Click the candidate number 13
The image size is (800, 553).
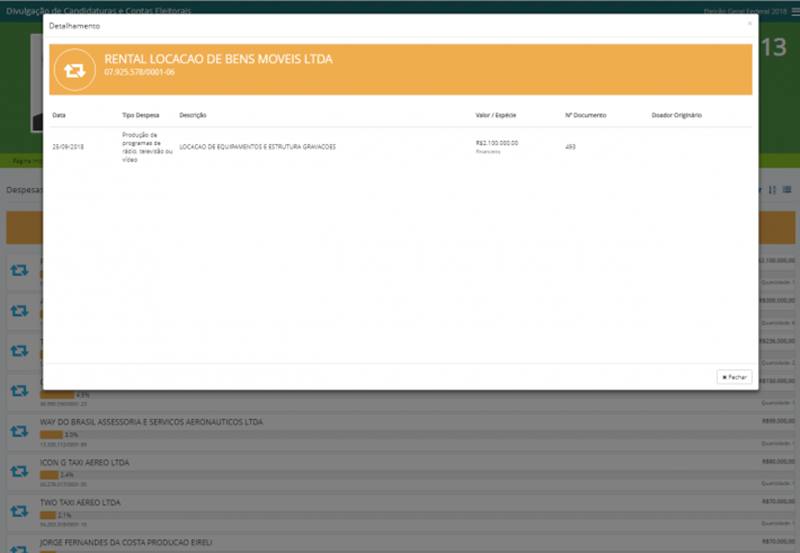pos(774,48)
